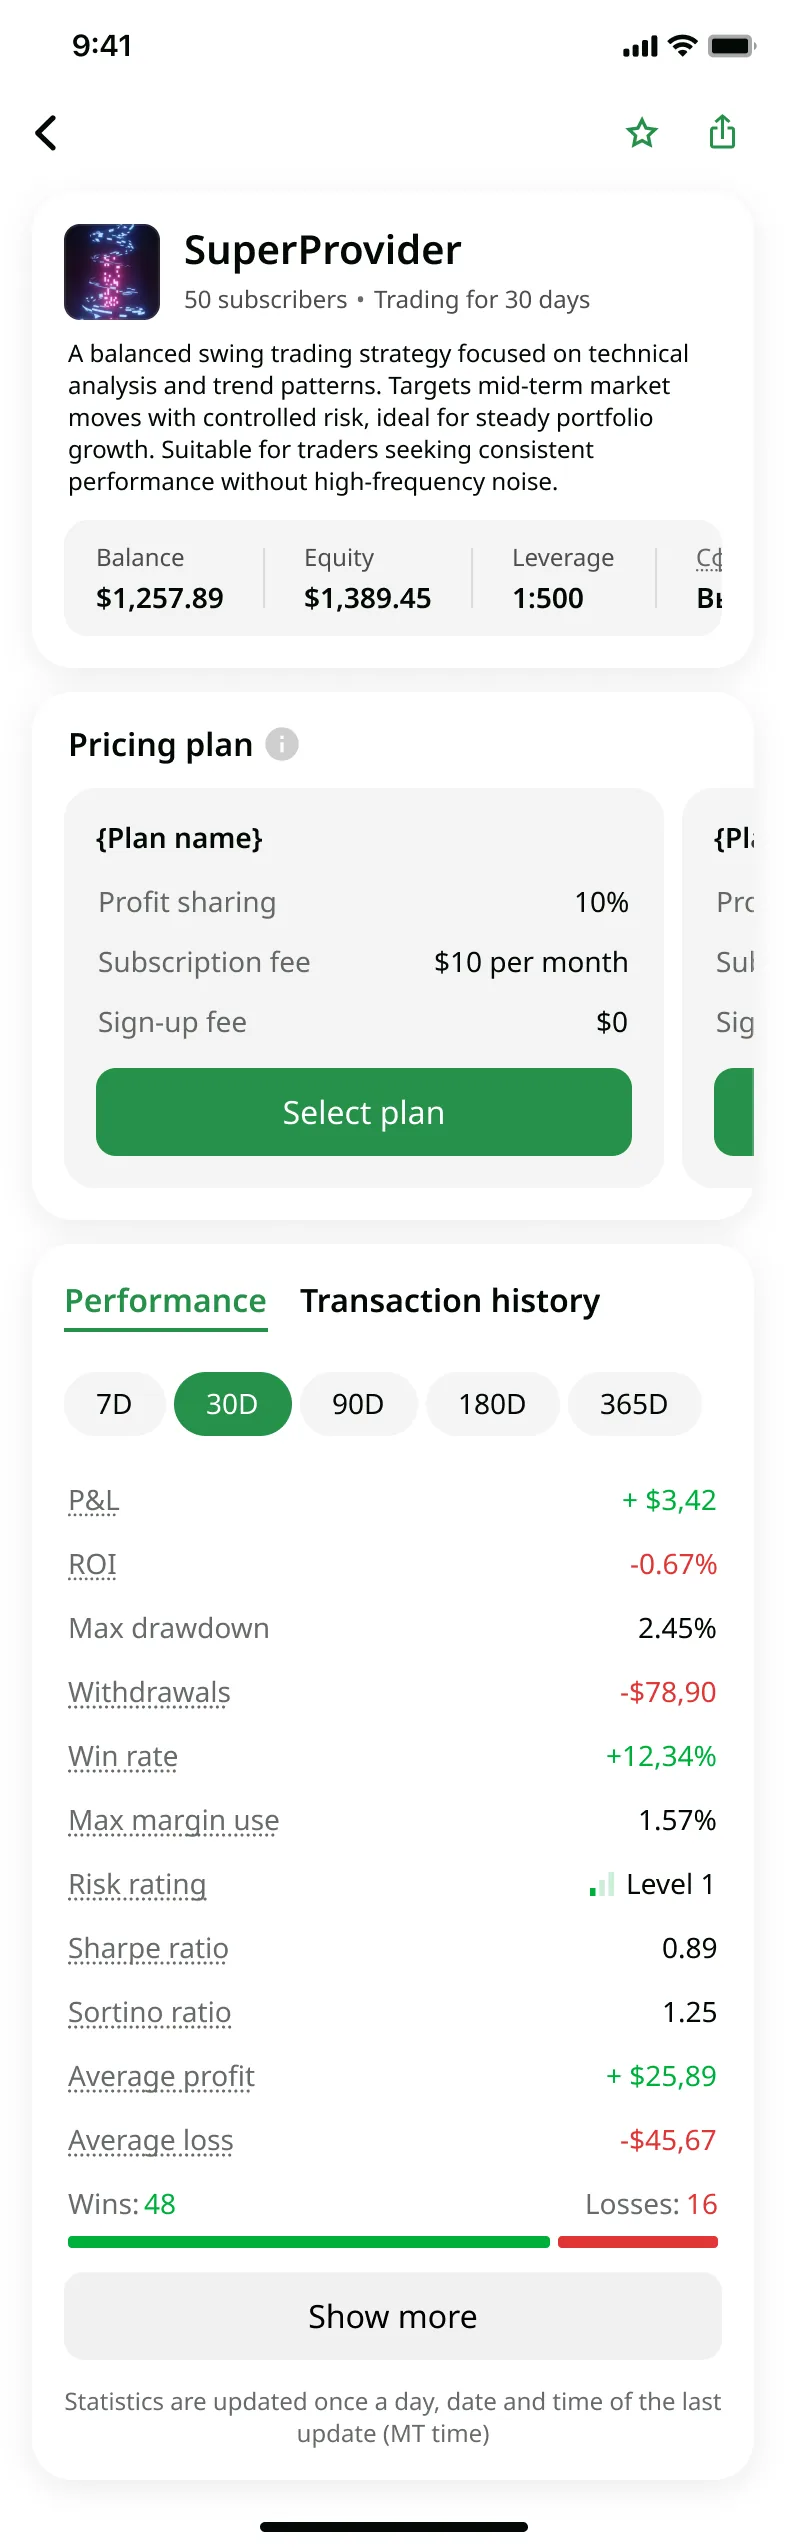Click the back arrow at top left

45,132
